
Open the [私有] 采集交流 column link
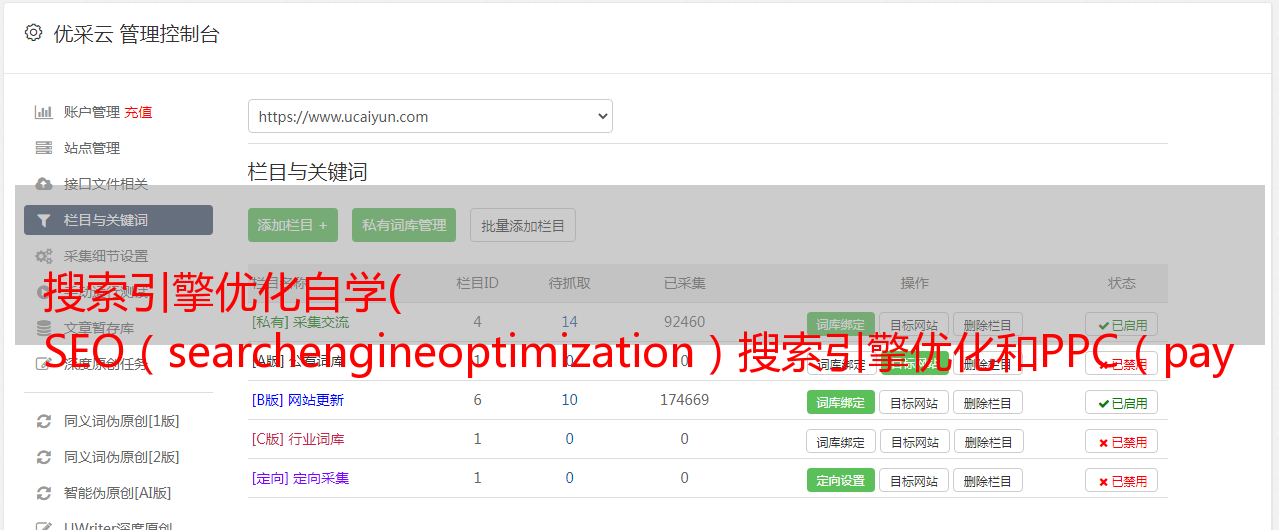tap(301, 322)
